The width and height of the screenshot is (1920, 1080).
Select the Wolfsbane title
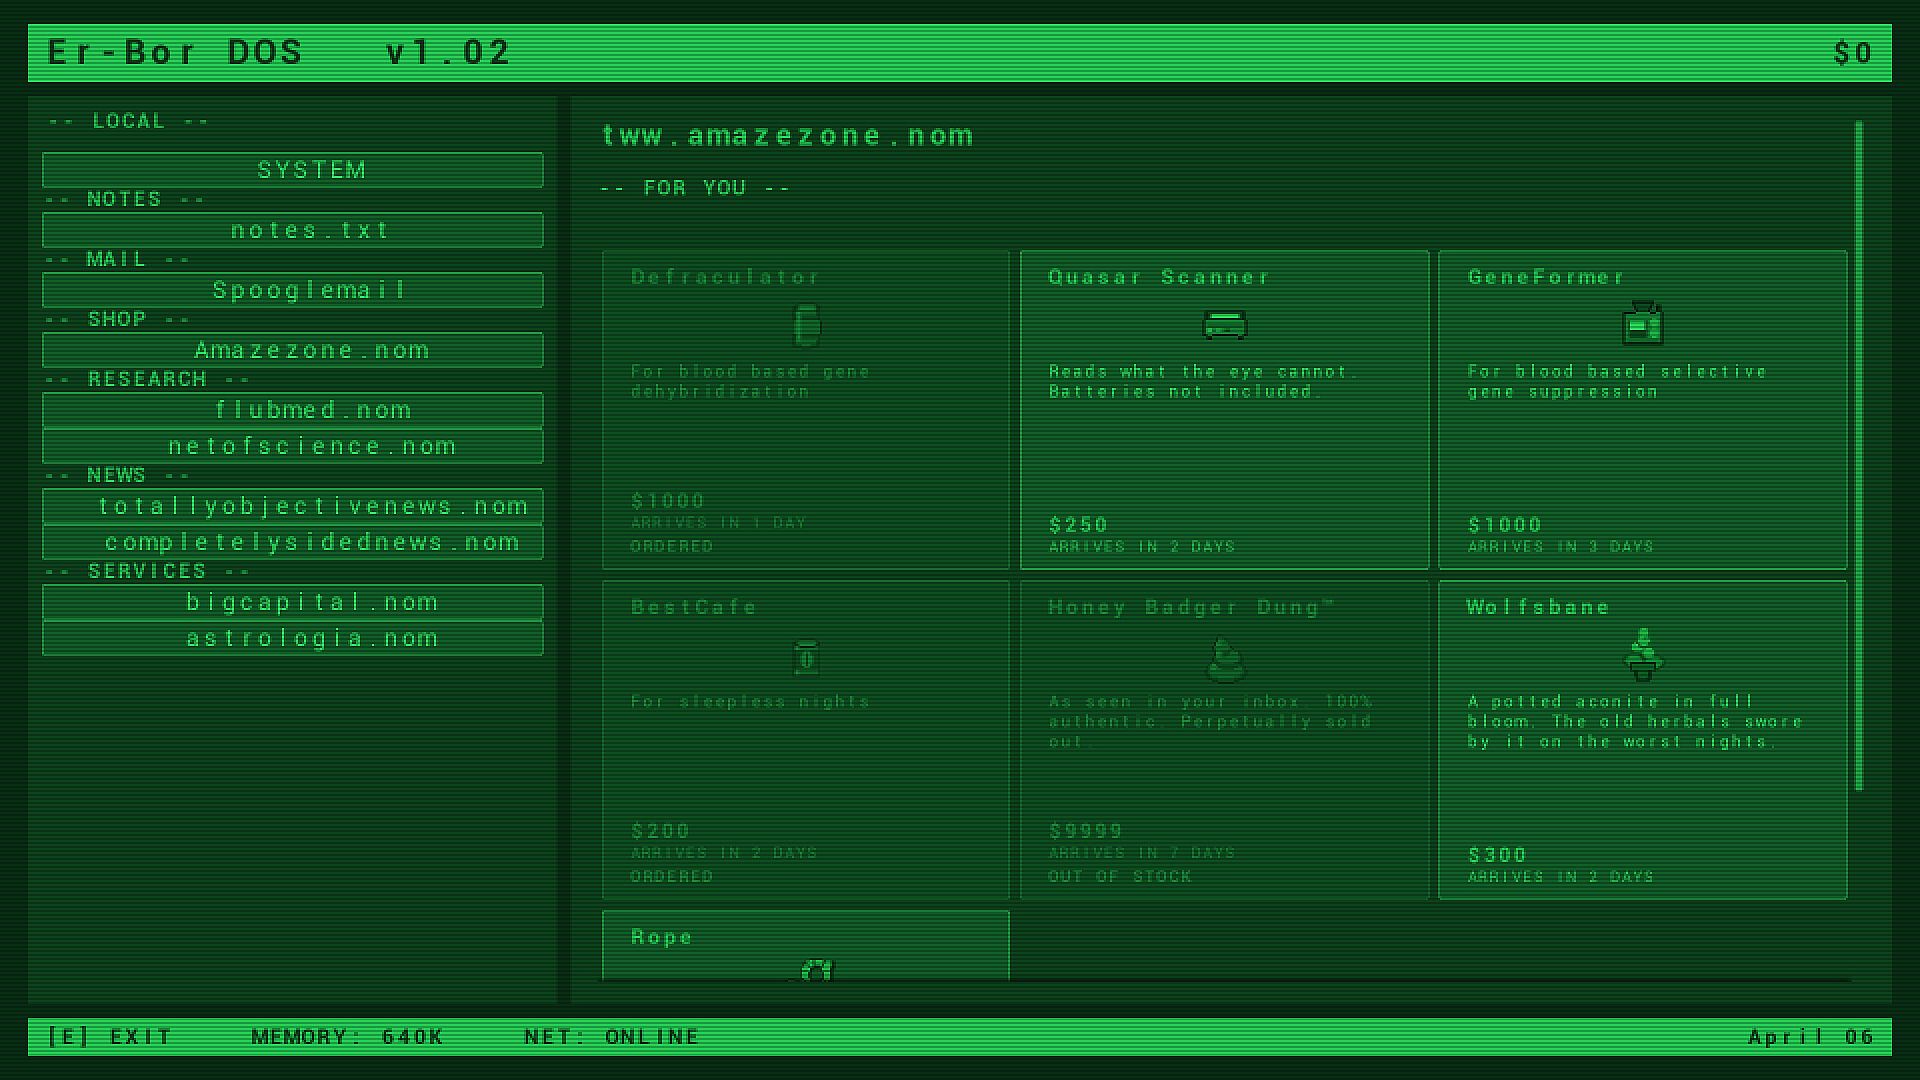(x=1538, y=607)
